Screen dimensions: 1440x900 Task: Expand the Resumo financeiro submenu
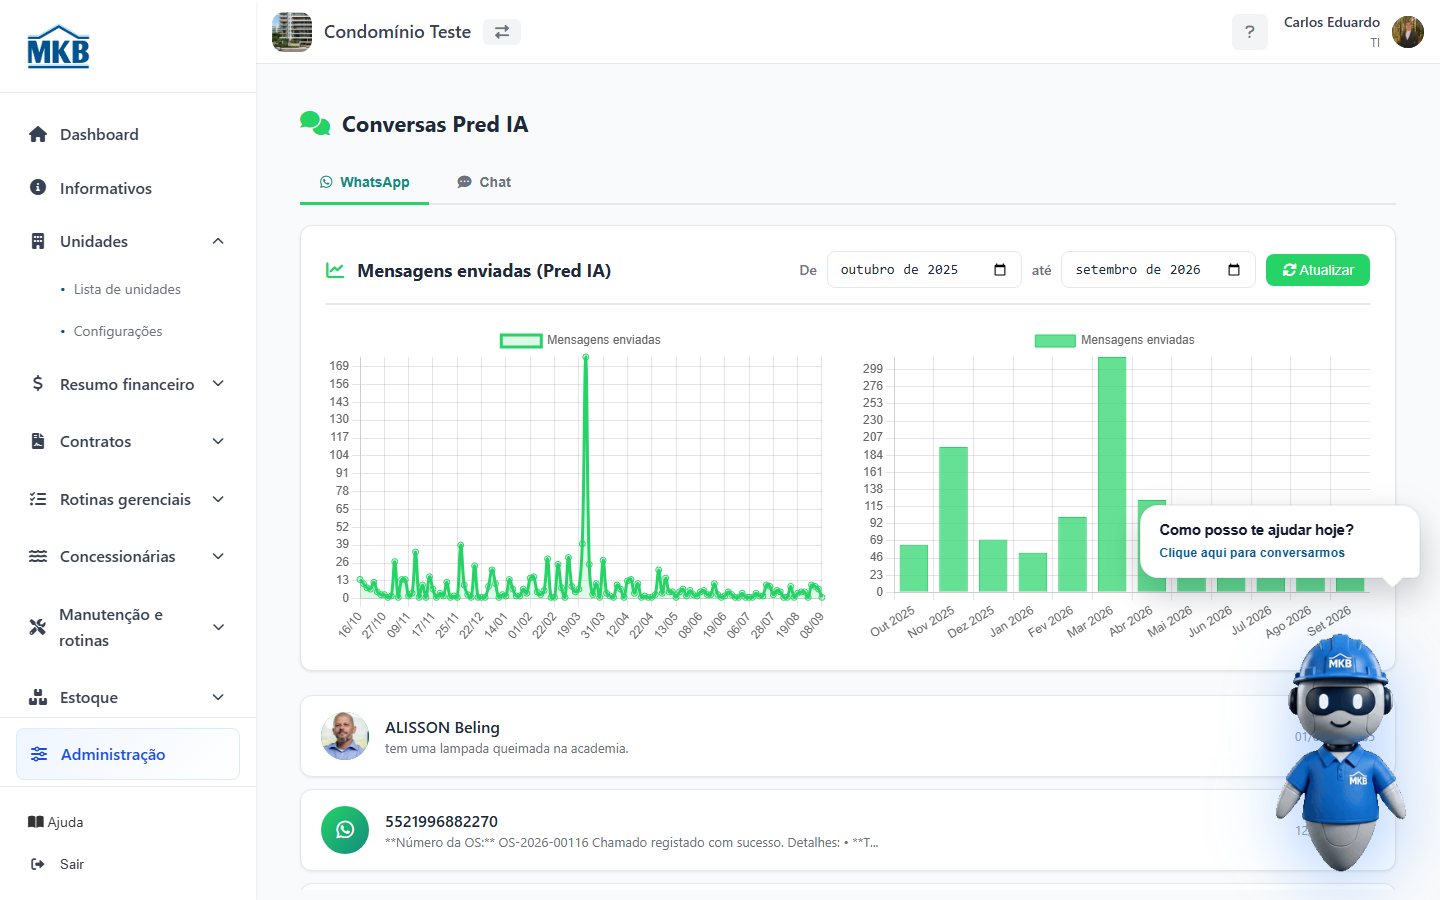(218, 384)
